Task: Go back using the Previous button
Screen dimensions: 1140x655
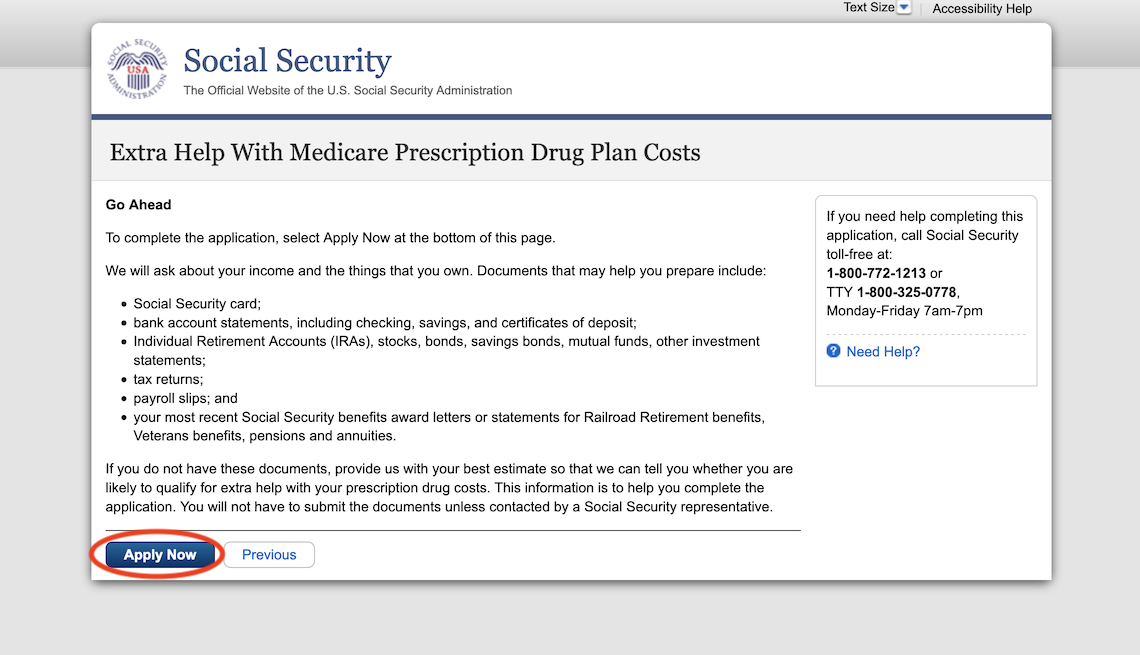Action: coord(268,553)
